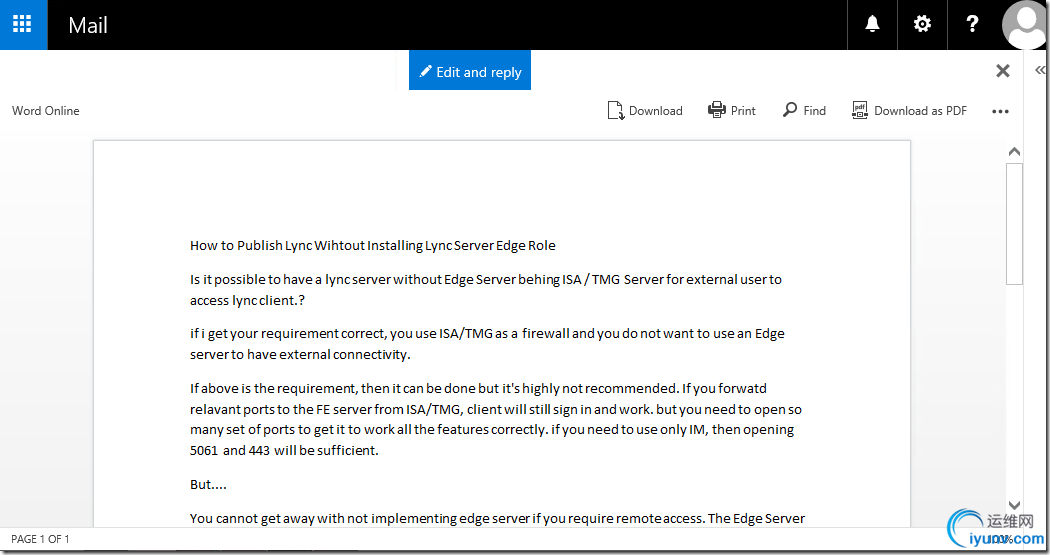Click the Find magnifier icon
The width and height of the screenshot is (1050, 555).
coord(790,109)
